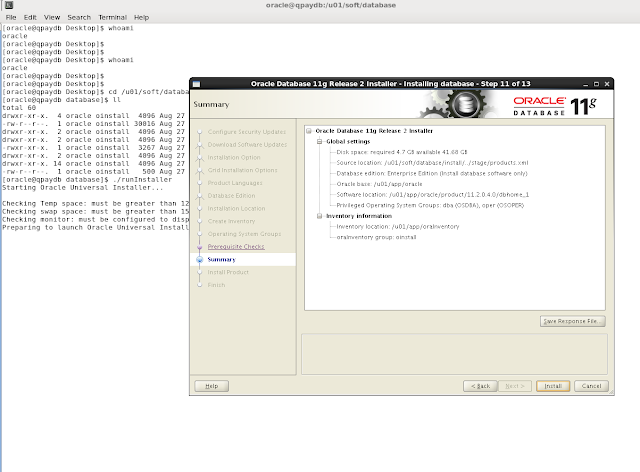Viewport: 640px width, 472px height.
Task: Click the Software location dbhome_1 row
Action: coord(433,195)
